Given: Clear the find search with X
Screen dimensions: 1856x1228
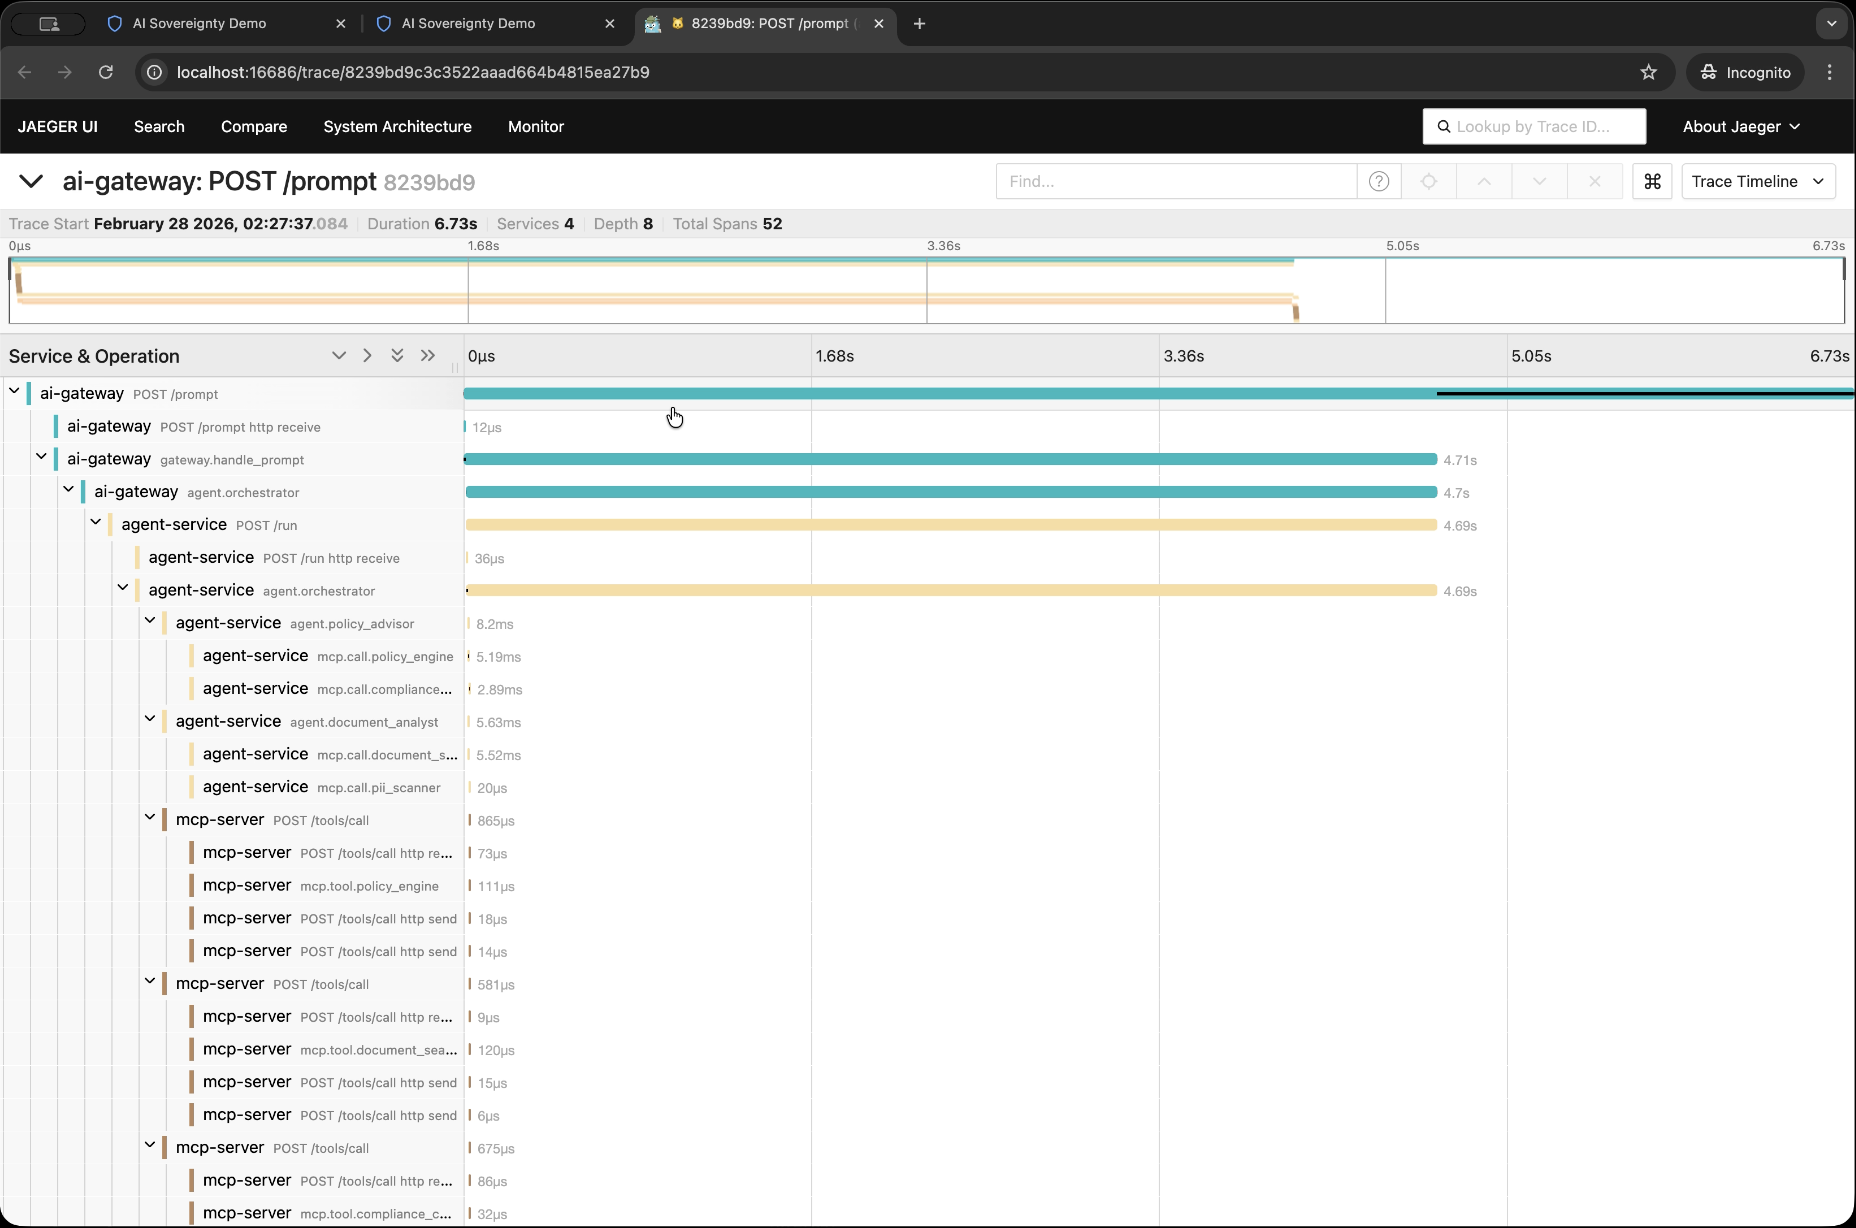Looking at the screenshot, I should click(1595, 181).
